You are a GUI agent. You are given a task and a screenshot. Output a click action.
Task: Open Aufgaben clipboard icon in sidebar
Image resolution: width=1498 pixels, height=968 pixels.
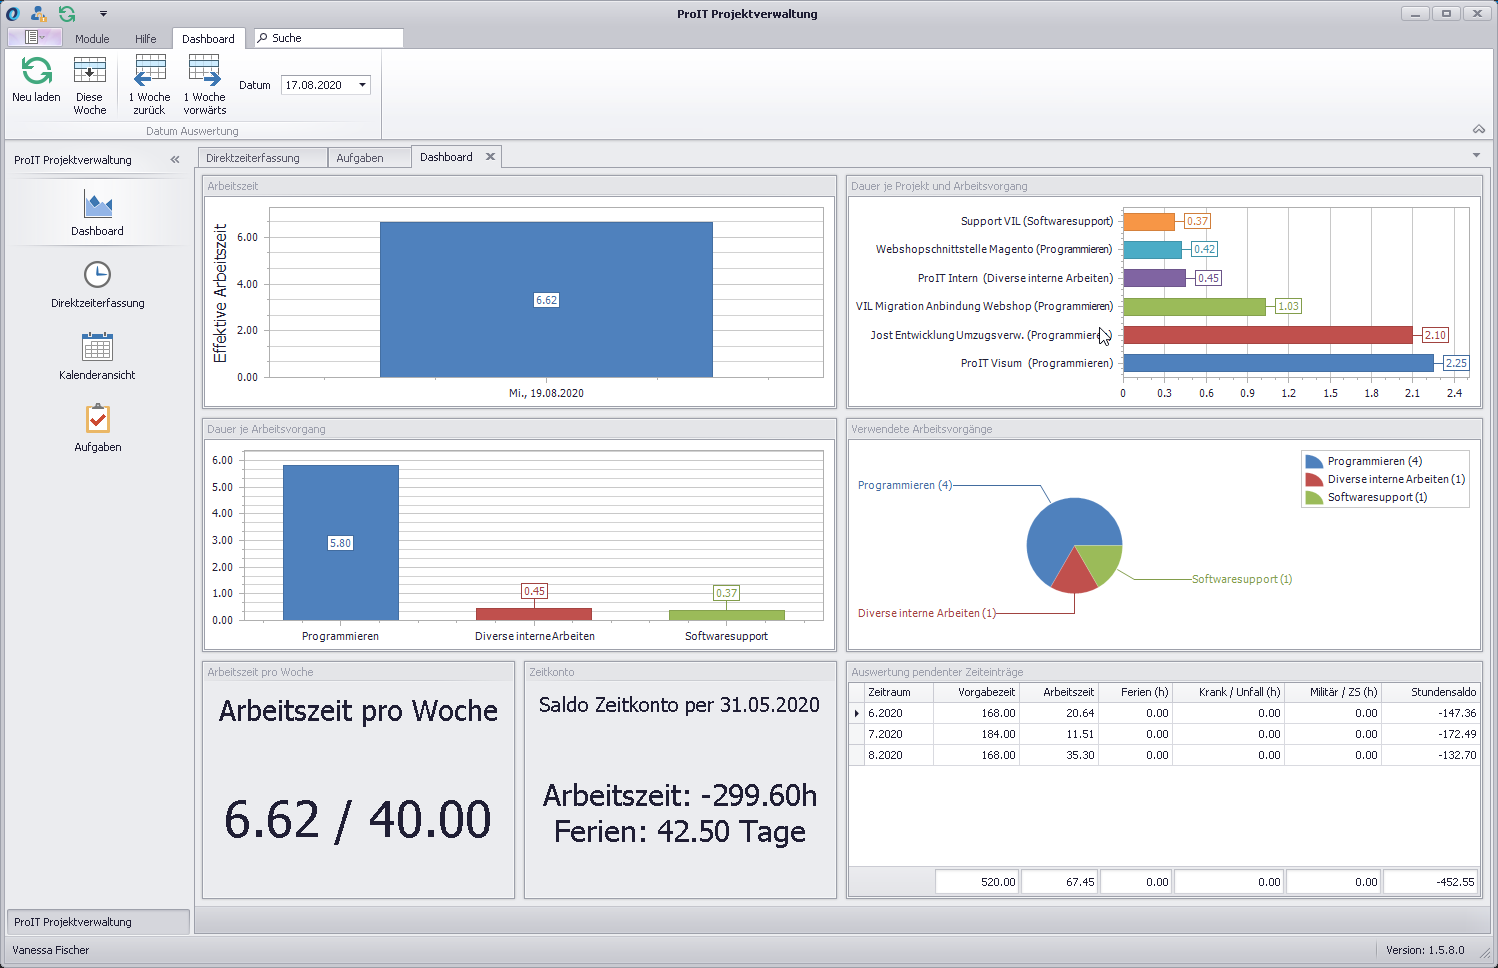click(98, 419)
